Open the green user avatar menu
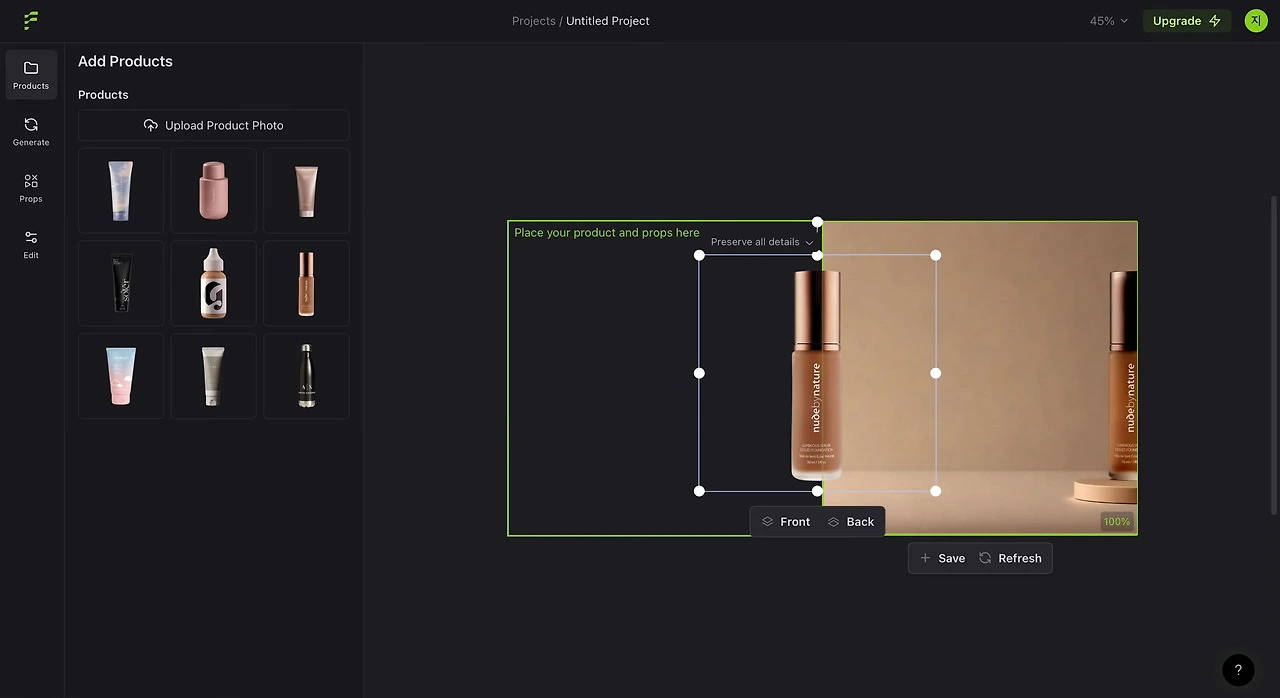 [x=1256, y=20]
